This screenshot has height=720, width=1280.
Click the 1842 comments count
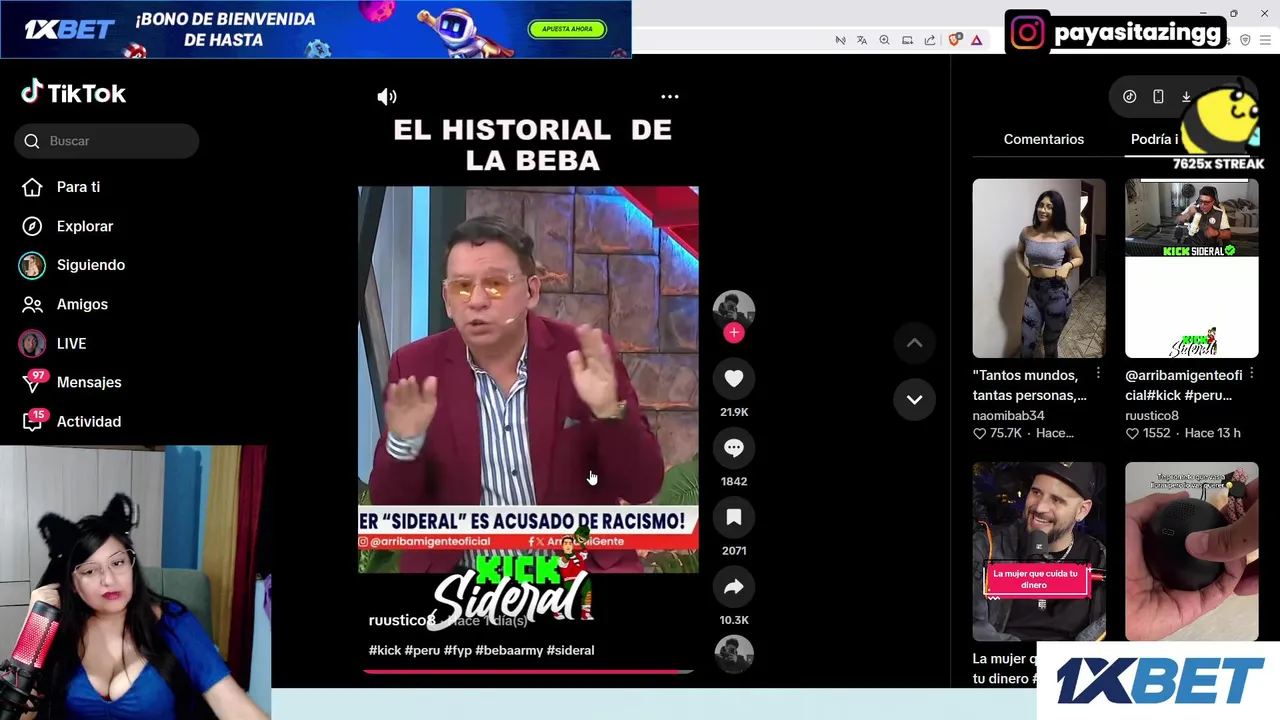[734, 481]
